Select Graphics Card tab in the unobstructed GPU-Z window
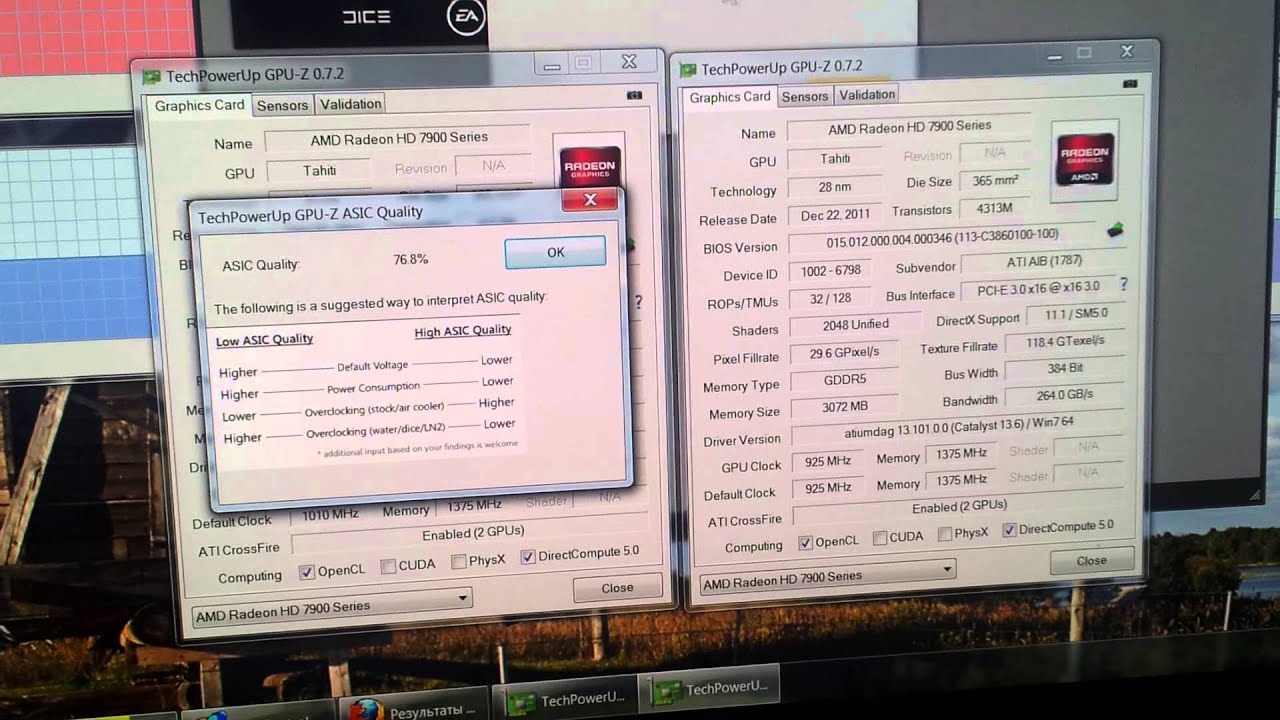The height and width of the screenshot is (720, 1280). (x=730, y=97)
